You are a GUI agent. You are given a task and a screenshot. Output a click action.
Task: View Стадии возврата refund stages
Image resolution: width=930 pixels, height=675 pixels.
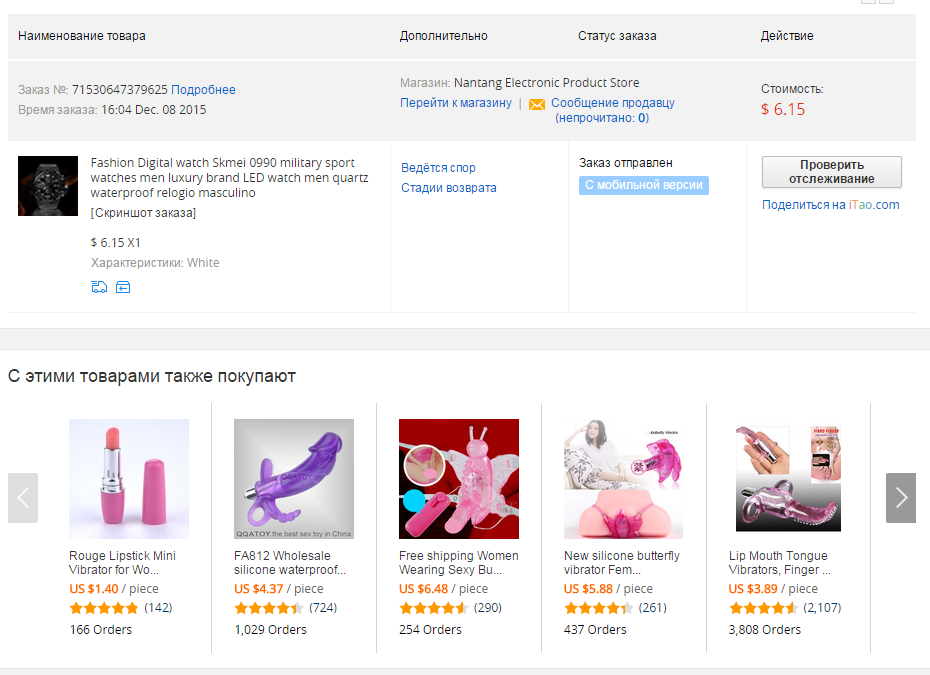click(448, 188)
